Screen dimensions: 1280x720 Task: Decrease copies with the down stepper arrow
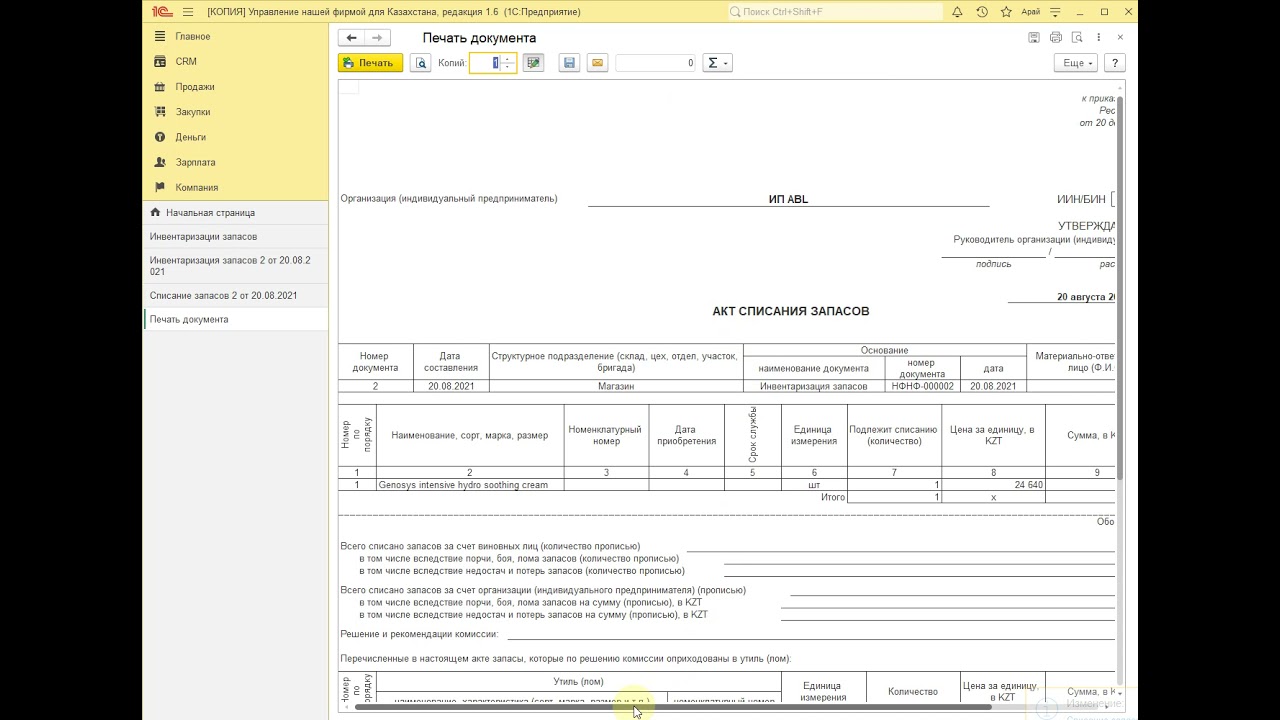pos(508,68)
